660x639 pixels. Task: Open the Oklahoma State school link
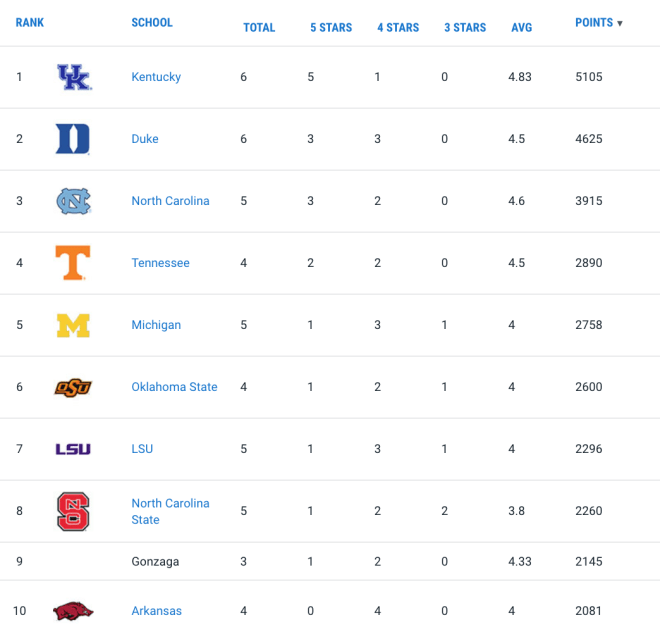point(174,387)
